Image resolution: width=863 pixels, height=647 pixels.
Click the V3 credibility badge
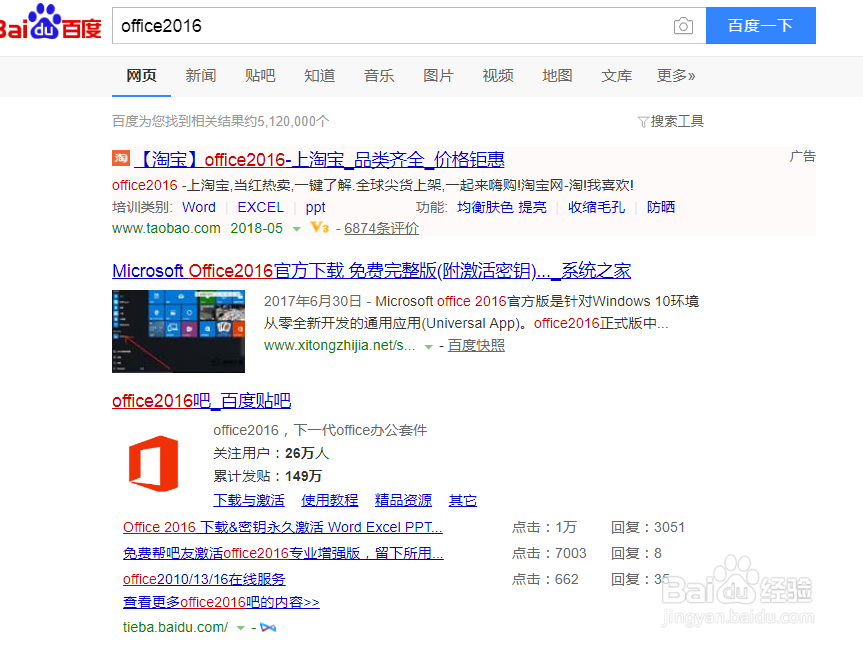[x=319, y=227]
